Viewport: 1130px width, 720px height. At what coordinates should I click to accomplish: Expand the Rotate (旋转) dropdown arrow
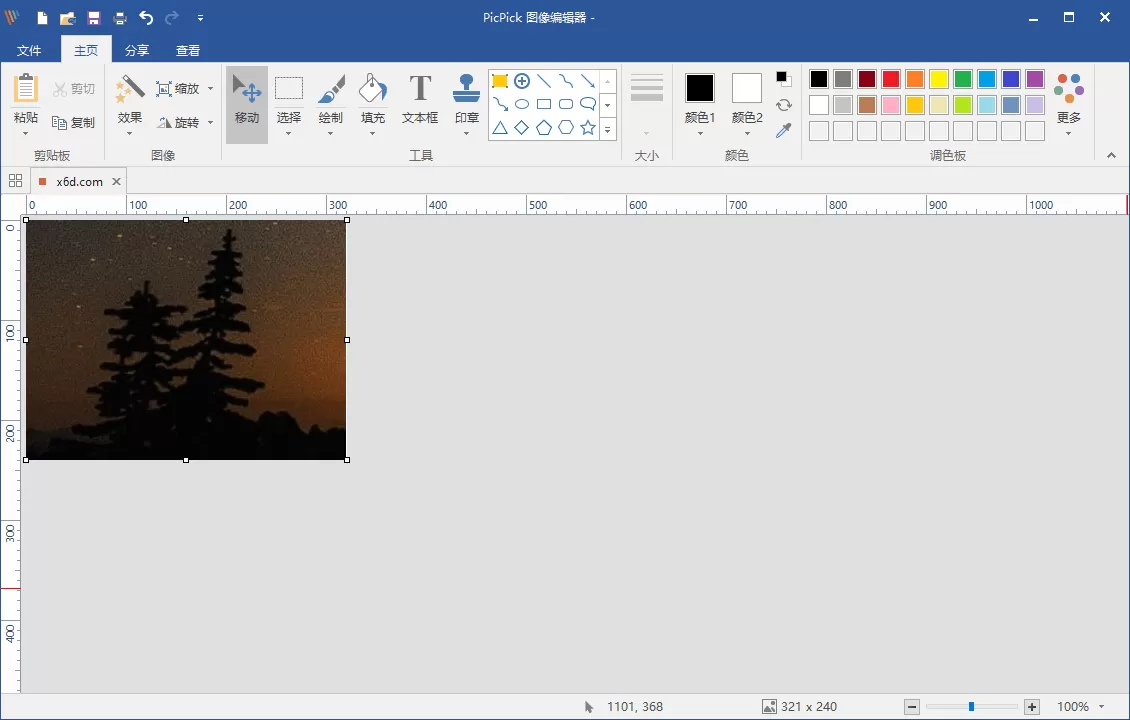tap(210, 123)
